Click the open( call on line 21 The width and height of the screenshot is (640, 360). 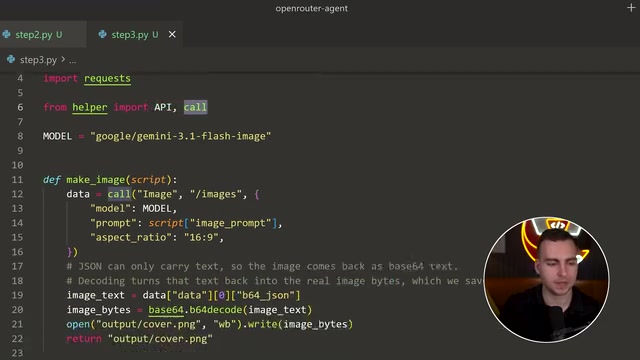[80, 324]
